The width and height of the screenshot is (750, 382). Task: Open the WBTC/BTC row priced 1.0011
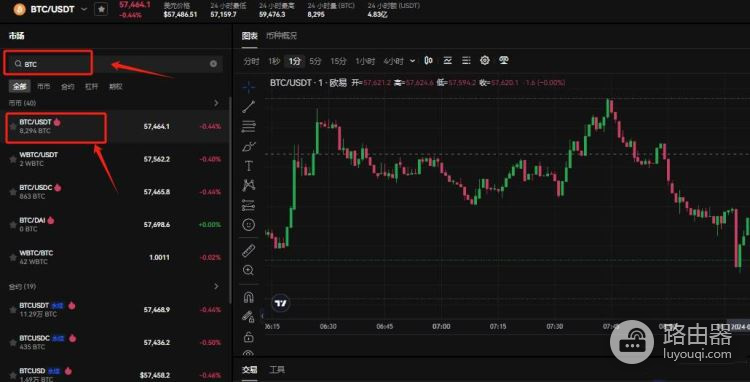point(115,257)
